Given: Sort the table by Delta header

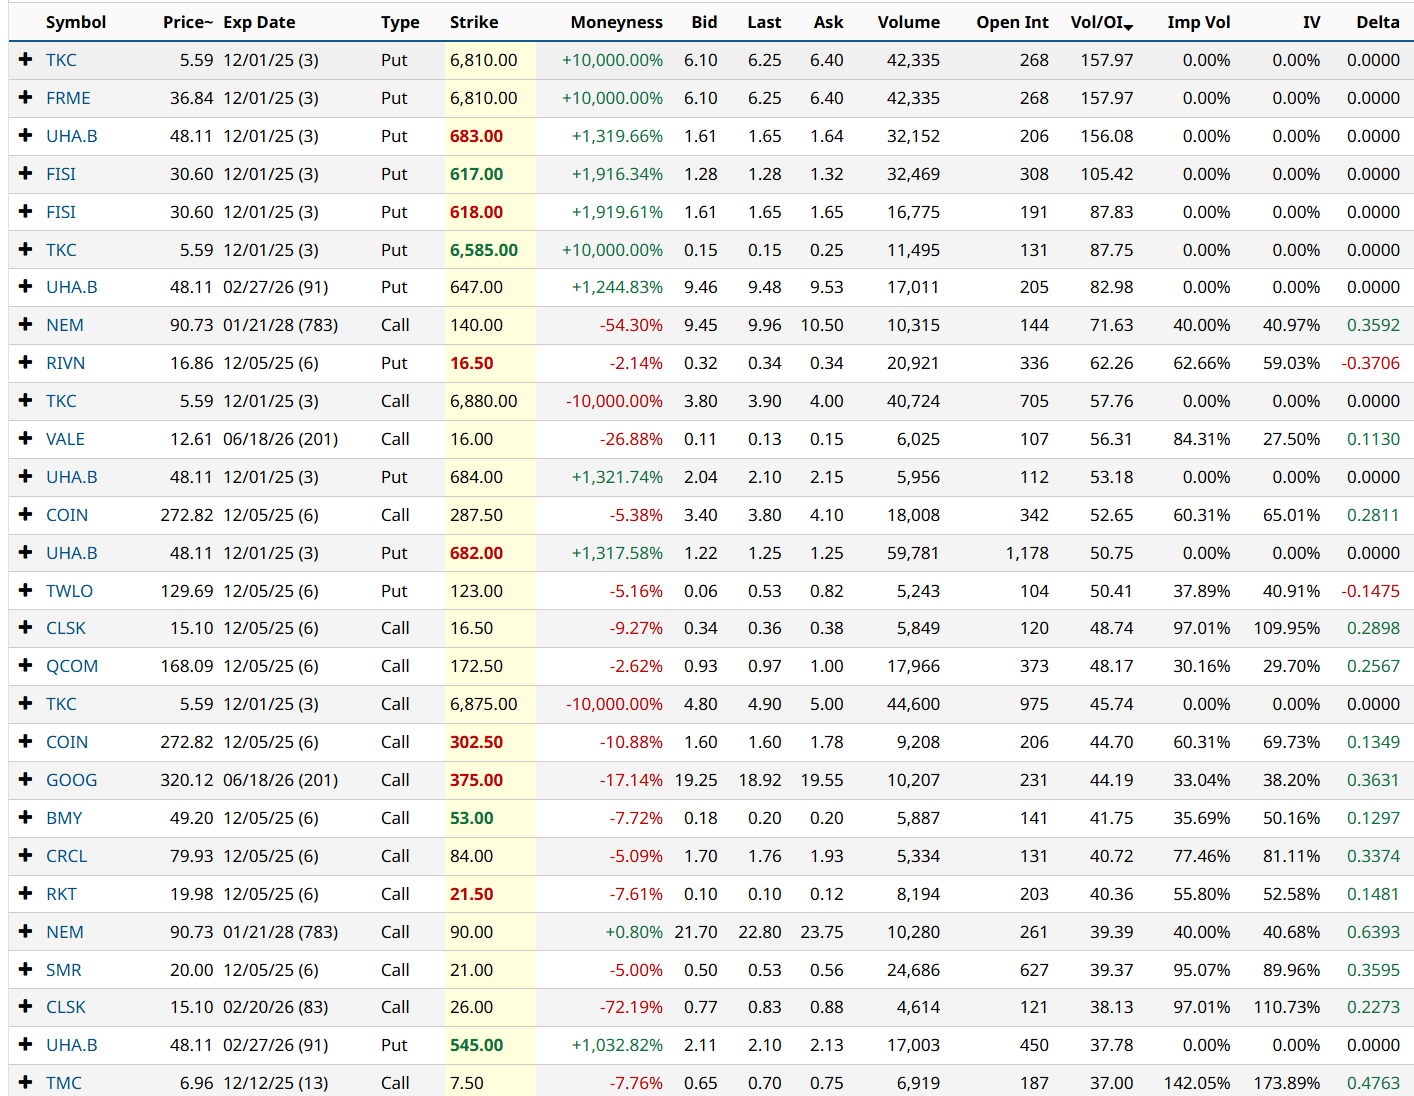Looking at the screenshot, I should coord(1377,22).
